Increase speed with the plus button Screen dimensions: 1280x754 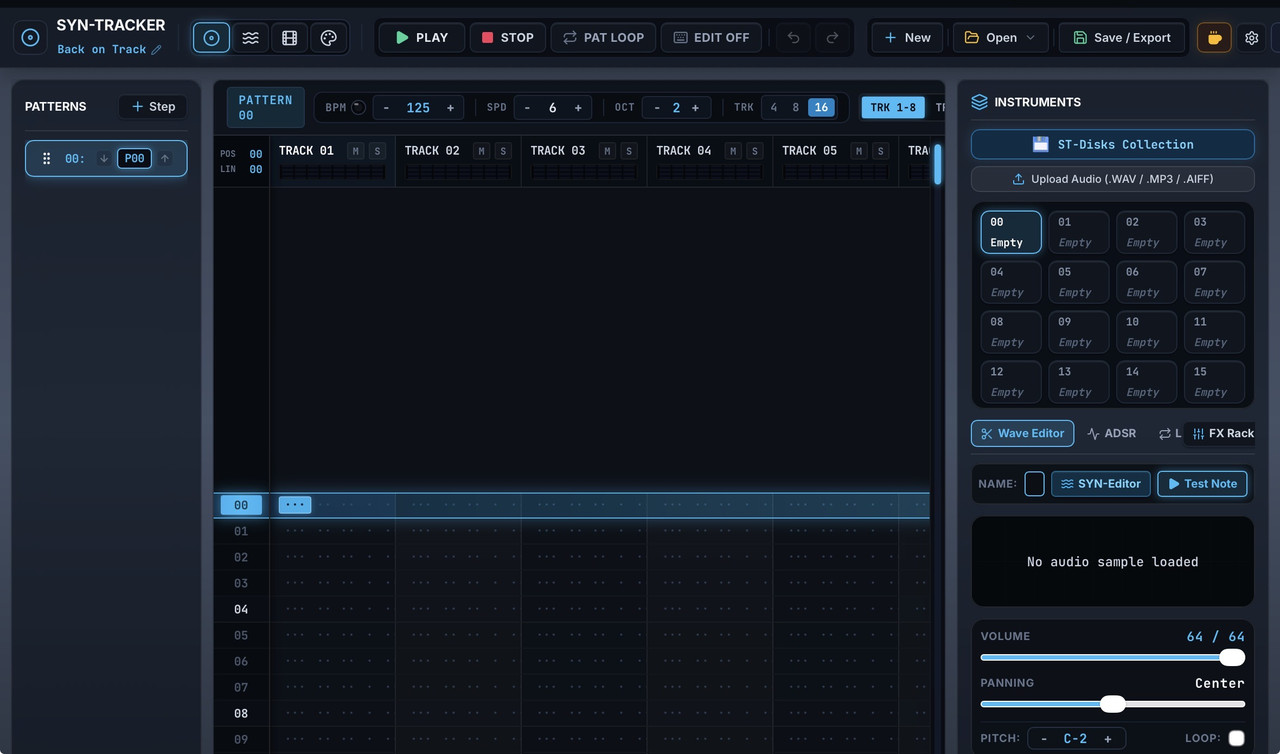pyautogui.click(x=578, y=108)
